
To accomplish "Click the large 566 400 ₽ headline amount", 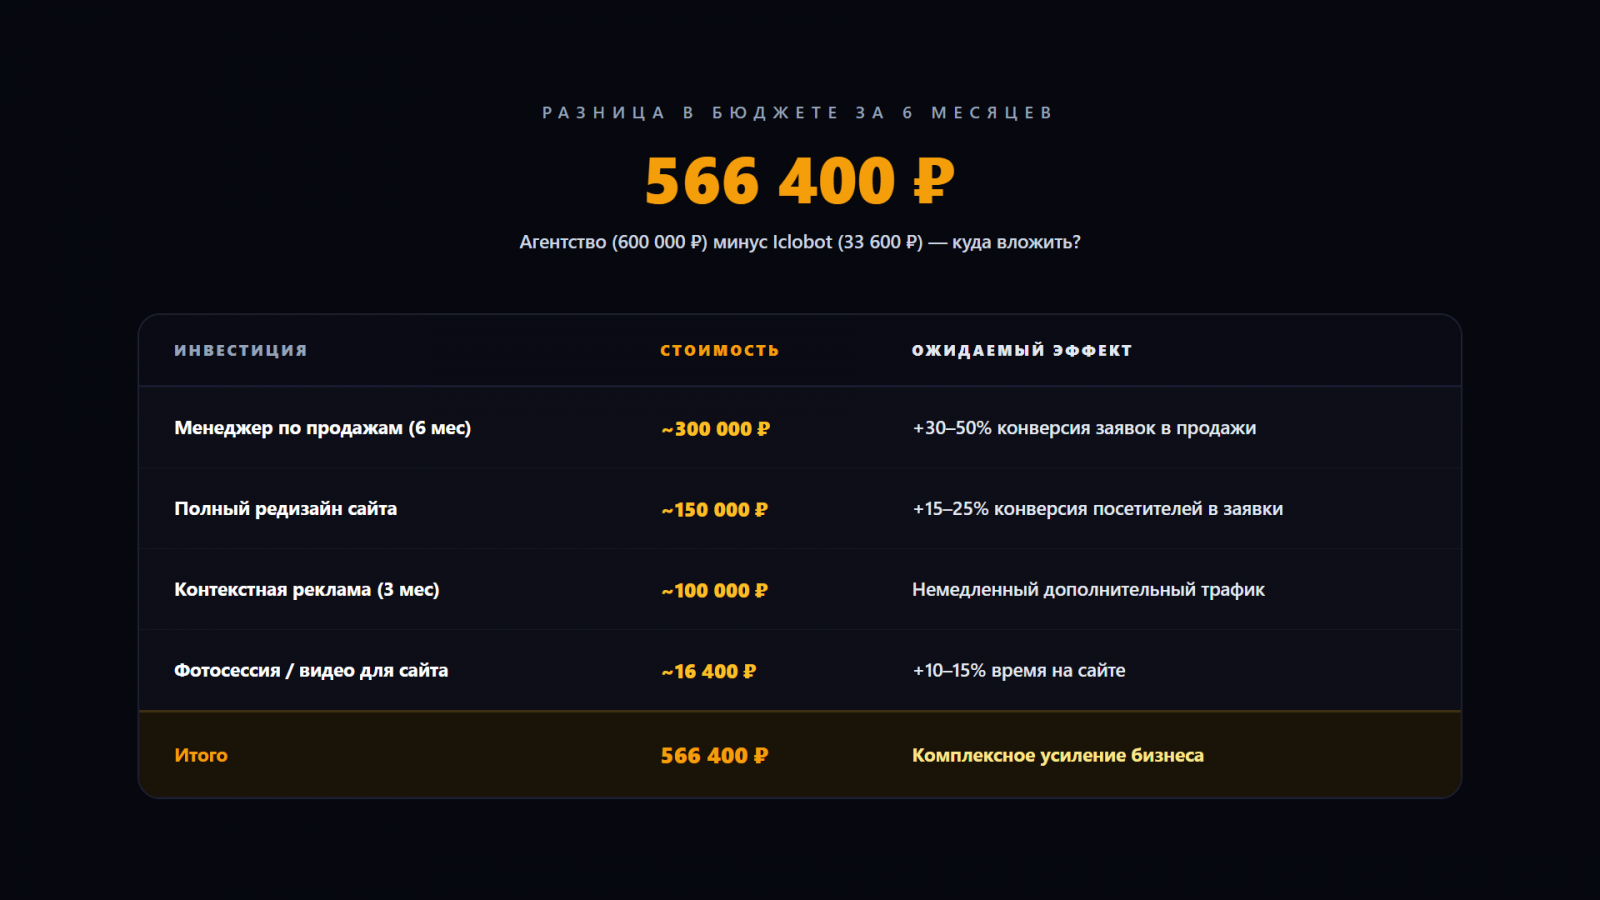I will click(799, 181).
